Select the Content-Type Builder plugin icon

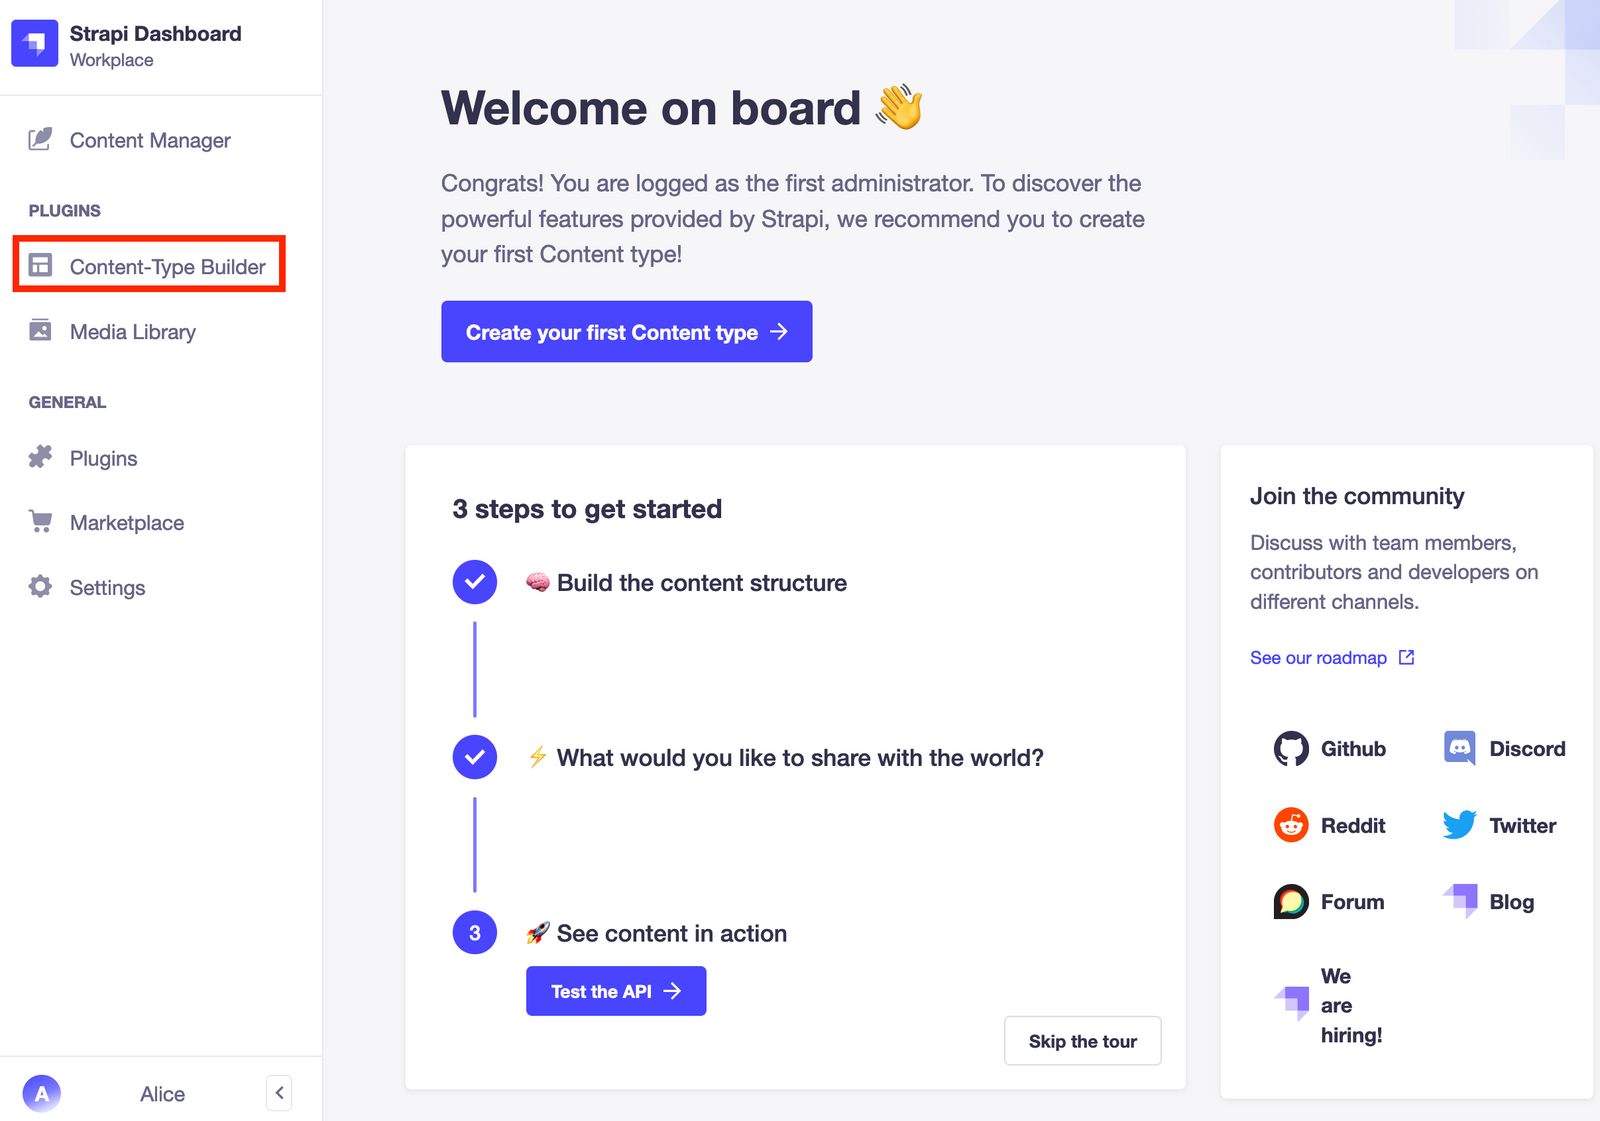pos(39,266)
